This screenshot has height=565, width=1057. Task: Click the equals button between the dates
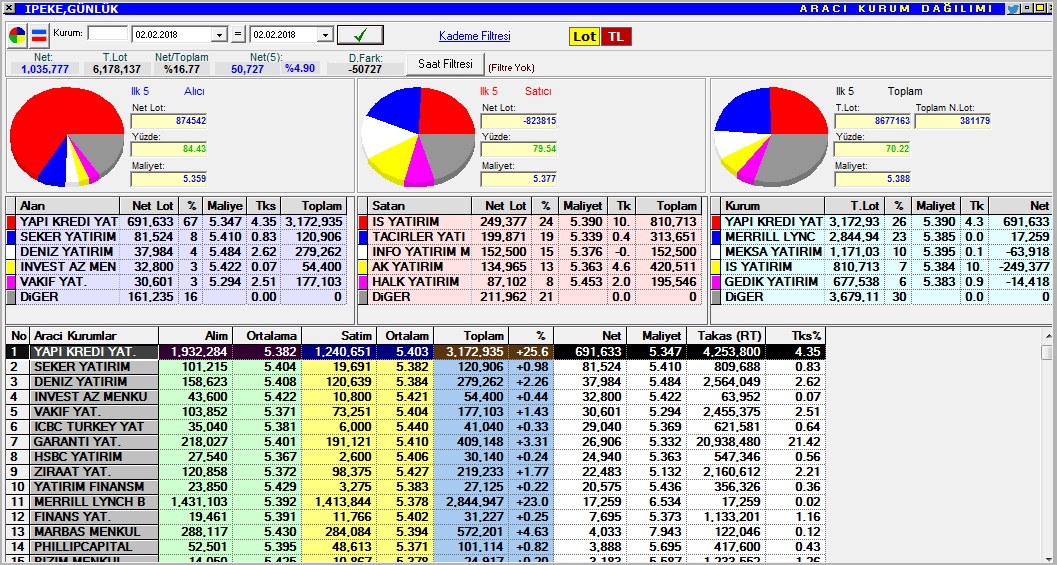pos(239,34)
